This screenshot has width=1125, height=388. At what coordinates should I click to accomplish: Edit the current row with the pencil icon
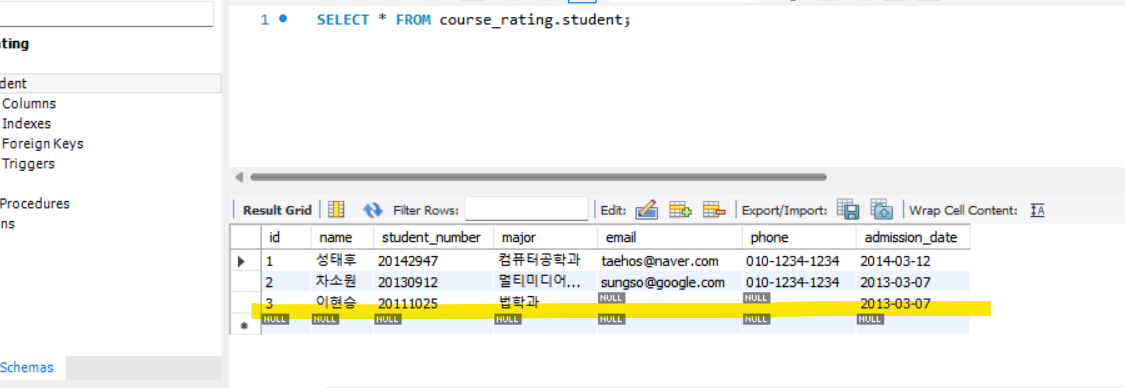point(646,209)
